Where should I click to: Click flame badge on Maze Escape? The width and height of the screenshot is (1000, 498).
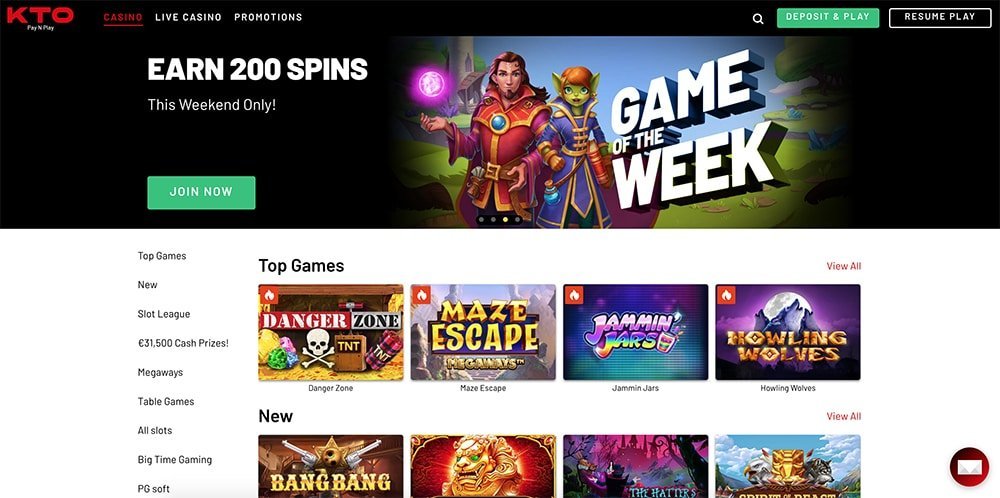pyautogui.click(x=421, y=295)
